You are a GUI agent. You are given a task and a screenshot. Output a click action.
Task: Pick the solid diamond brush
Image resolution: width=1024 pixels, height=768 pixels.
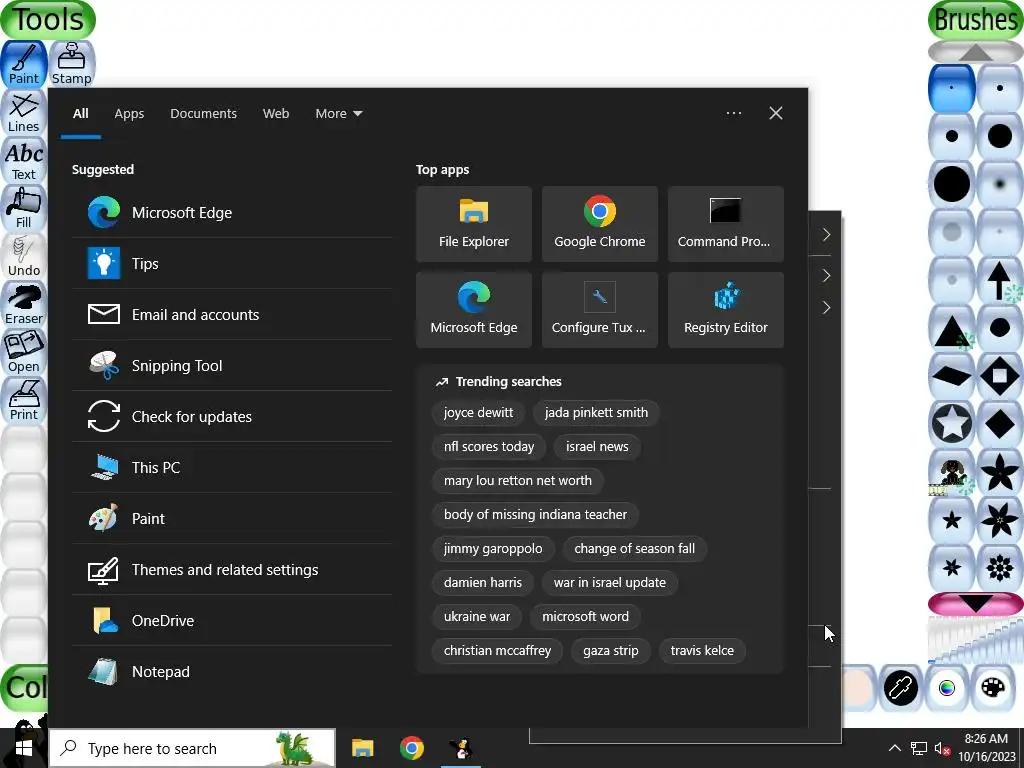coord(999,424)
